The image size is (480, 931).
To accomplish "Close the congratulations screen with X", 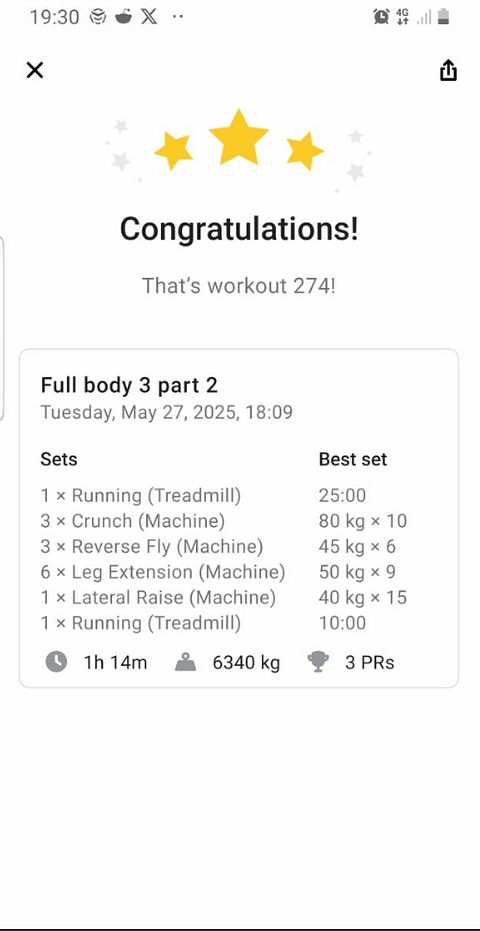I will [x=35, y=70].
